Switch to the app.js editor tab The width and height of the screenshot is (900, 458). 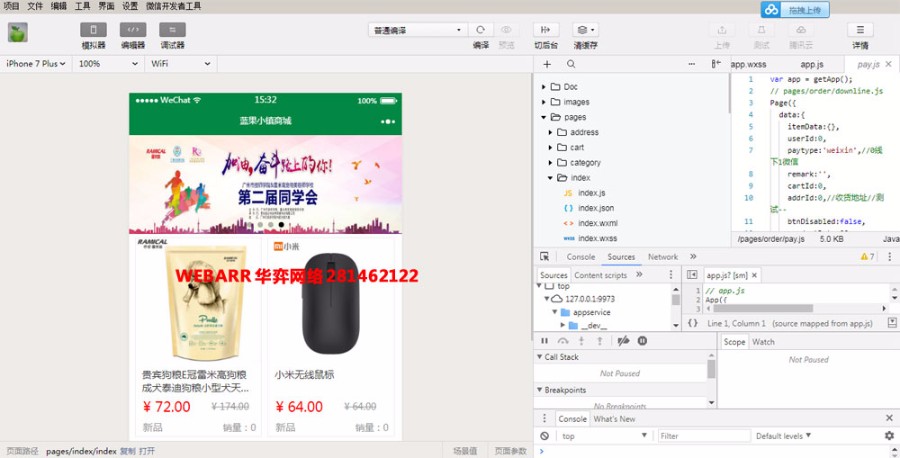click(x=812, y=64)
